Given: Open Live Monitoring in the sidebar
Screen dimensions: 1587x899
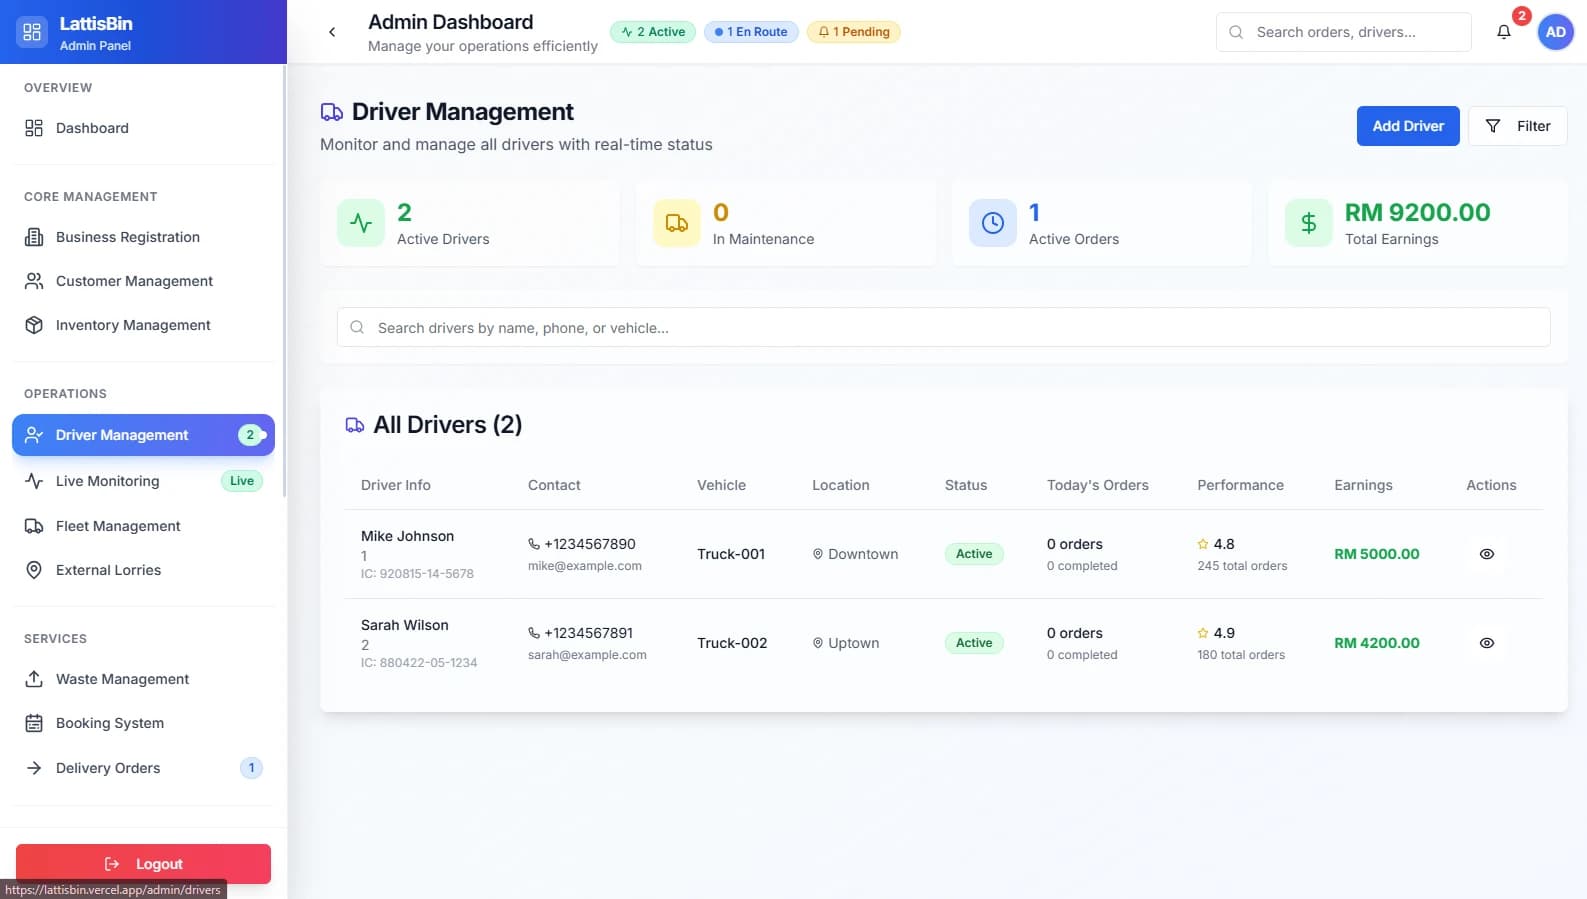Looking at the screenshot, I should point(108,481).
